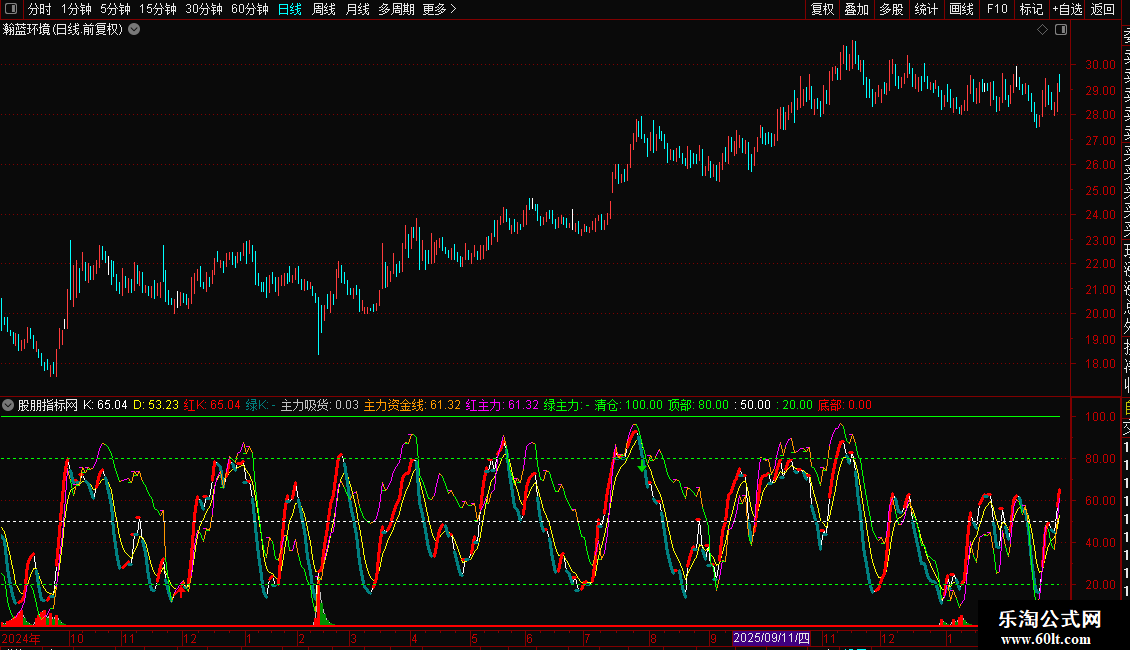Expand the 更多 period options
This screenshot has width=1130, height=650.
pyautogui.click(x=440, y=9)
